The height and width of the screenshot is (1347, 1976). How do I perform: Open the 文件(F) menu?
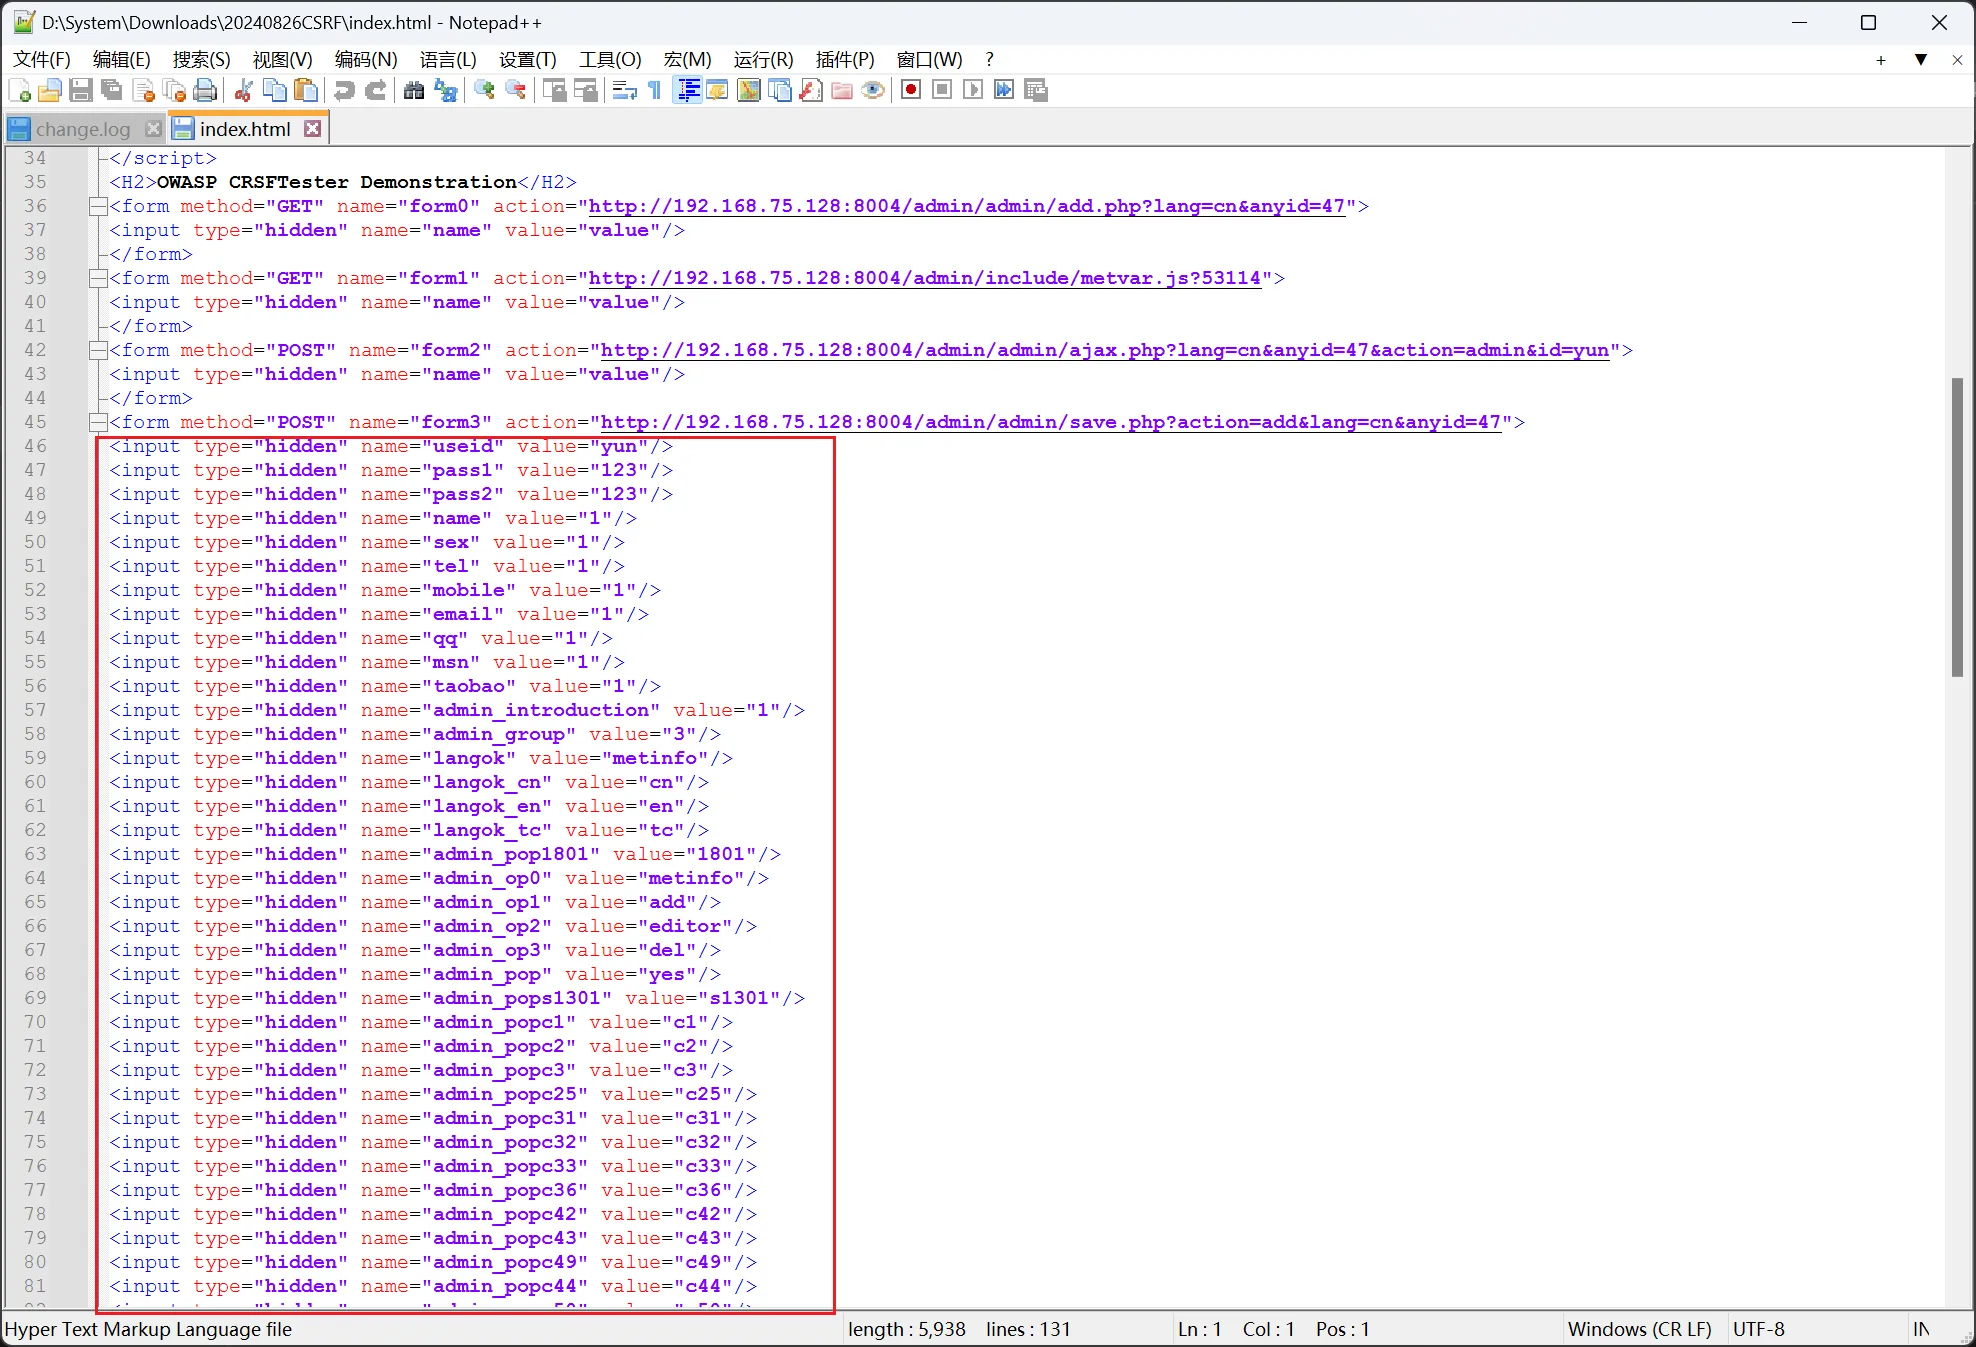click(42, 60)
